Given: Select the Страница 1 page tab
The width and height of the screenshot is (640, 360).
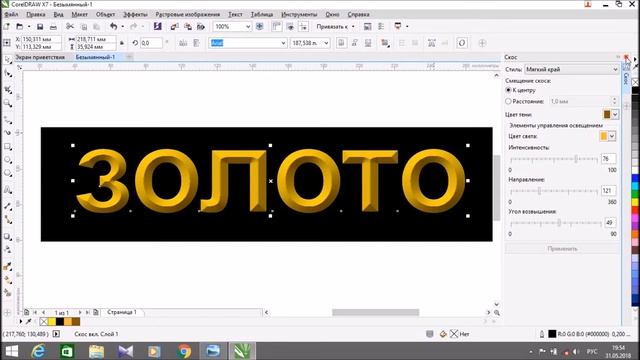Looking at the screenshot, I should point(122,312).
